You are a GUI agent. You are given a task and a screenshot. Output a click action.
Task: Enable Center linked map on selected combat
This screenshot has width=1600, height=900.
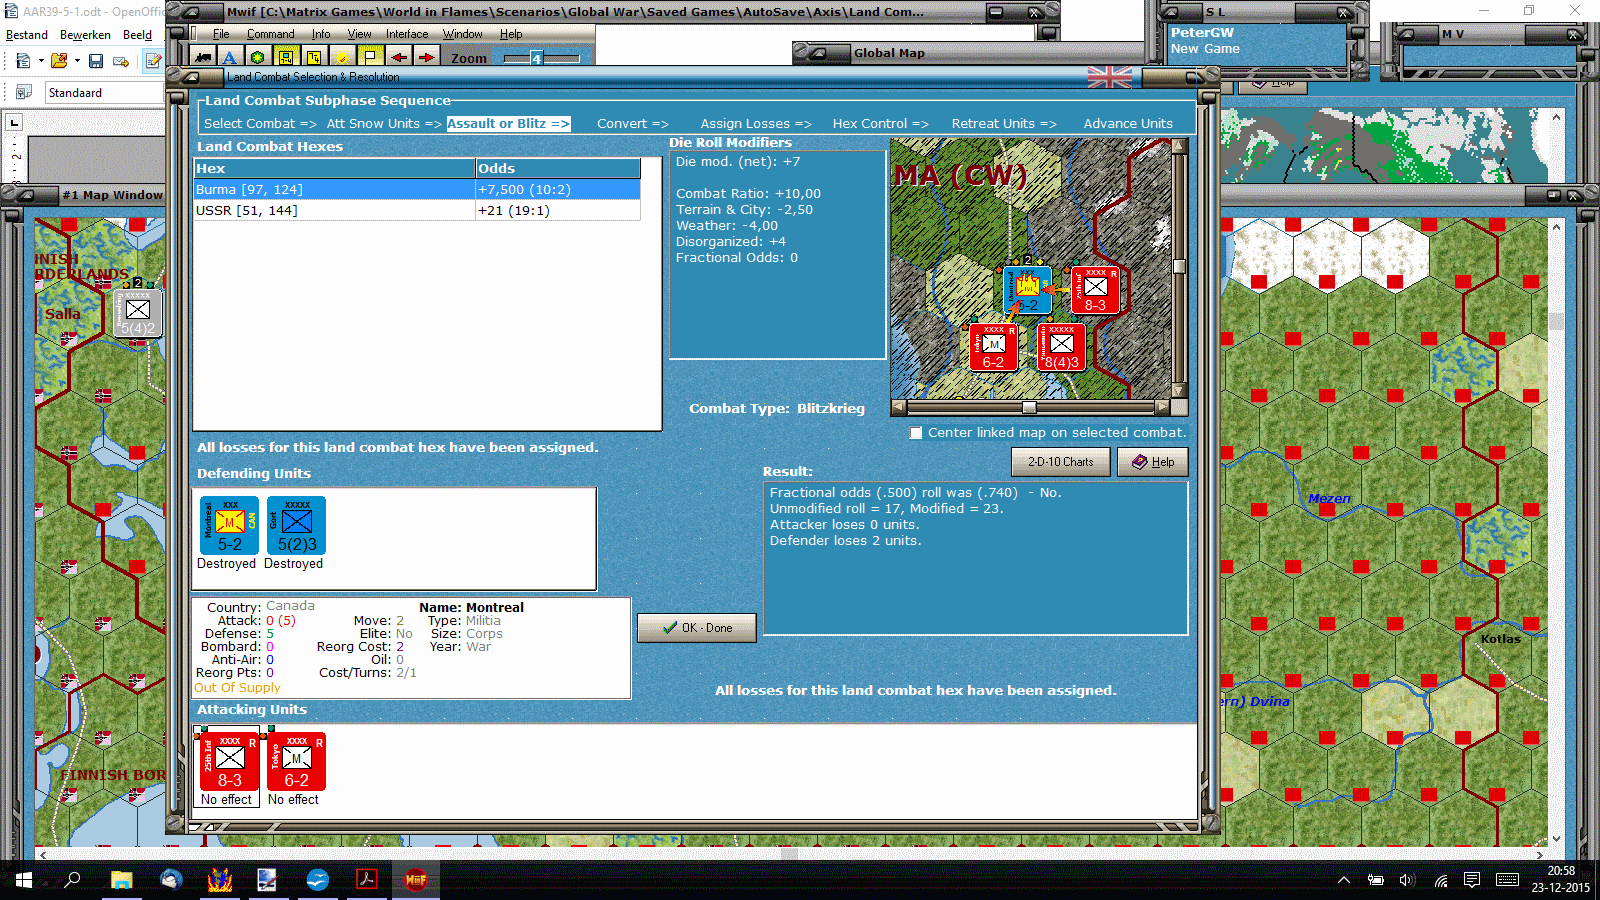click(x=916, y=433)
